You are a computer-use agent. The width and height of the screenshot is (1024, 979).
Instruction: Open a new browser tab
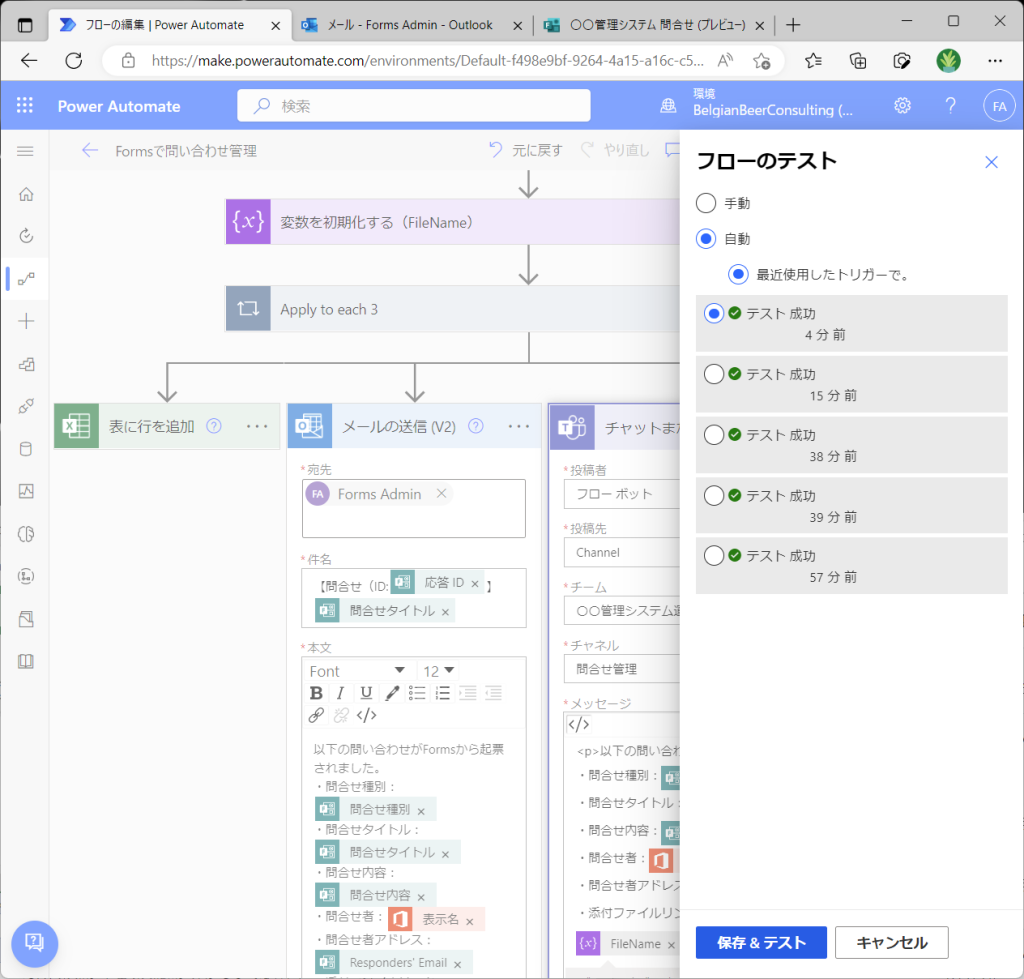tap(793, 25)
